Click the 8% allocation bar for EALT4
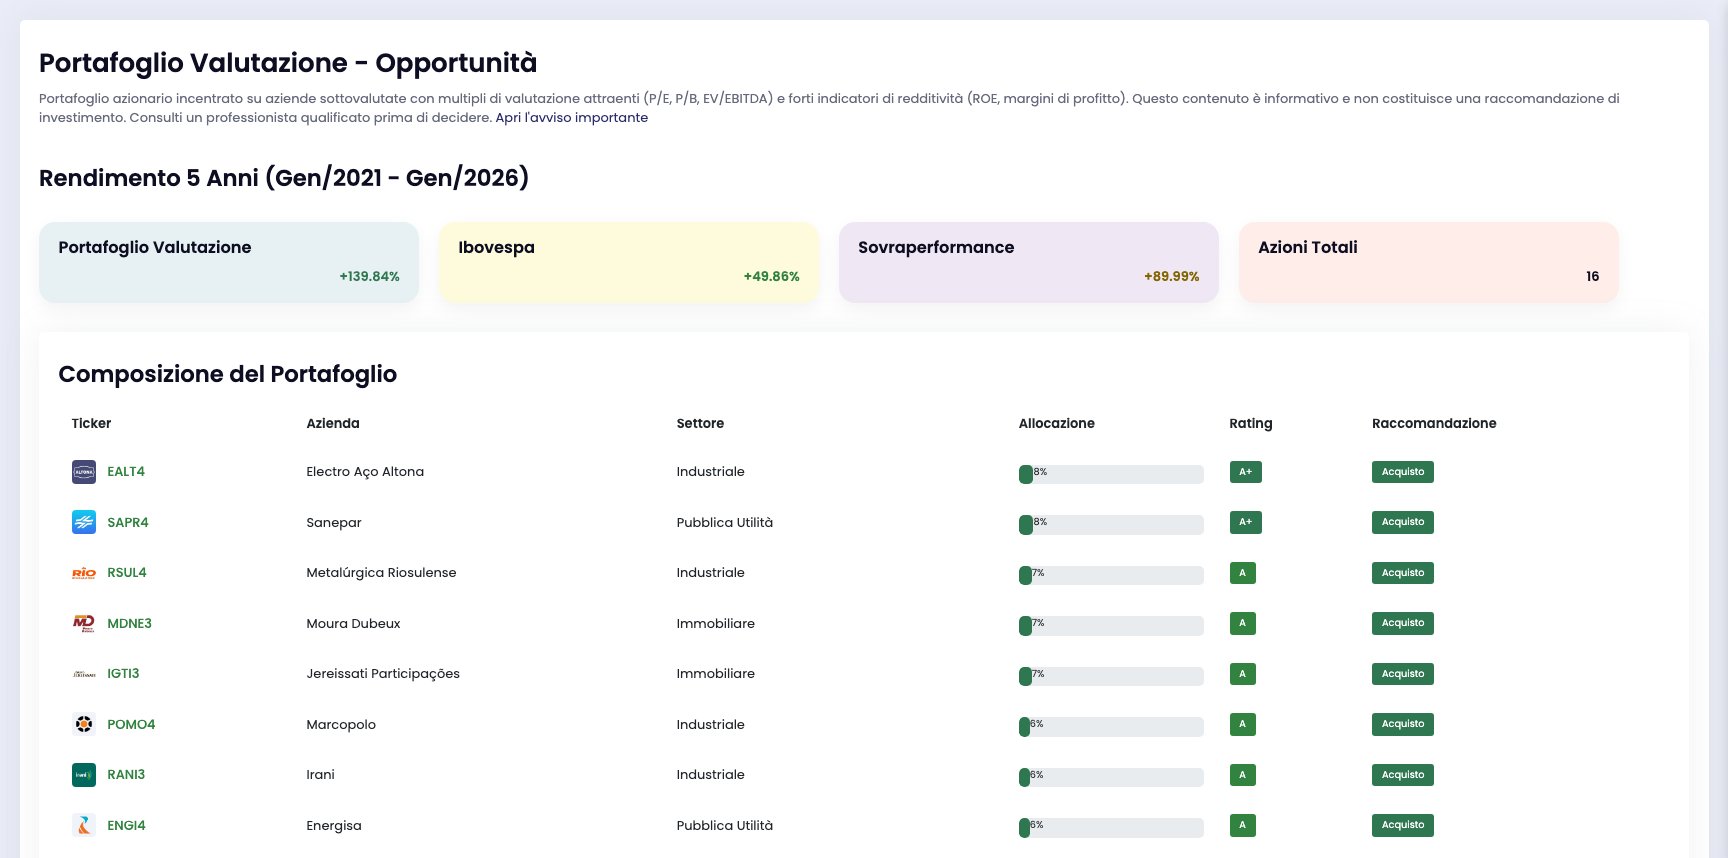Image resolution: width=1728 pixels, height=858 pixels. (1111, 474)
